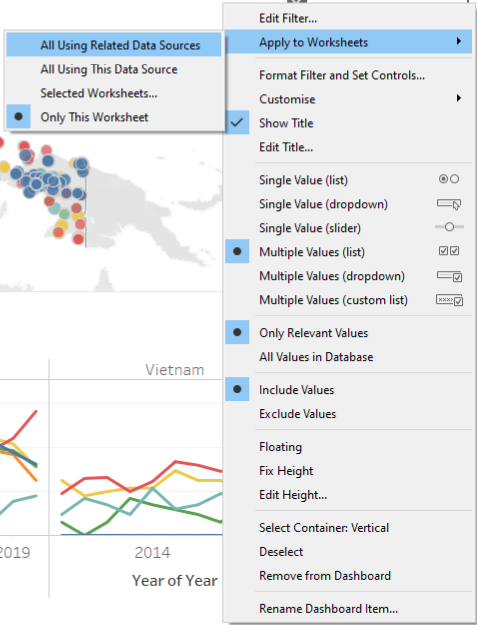Click the slider icon beside Single Value (slider)
This screenshot has width=477, height=625.
pyautogui.click(x=449, y=227)
